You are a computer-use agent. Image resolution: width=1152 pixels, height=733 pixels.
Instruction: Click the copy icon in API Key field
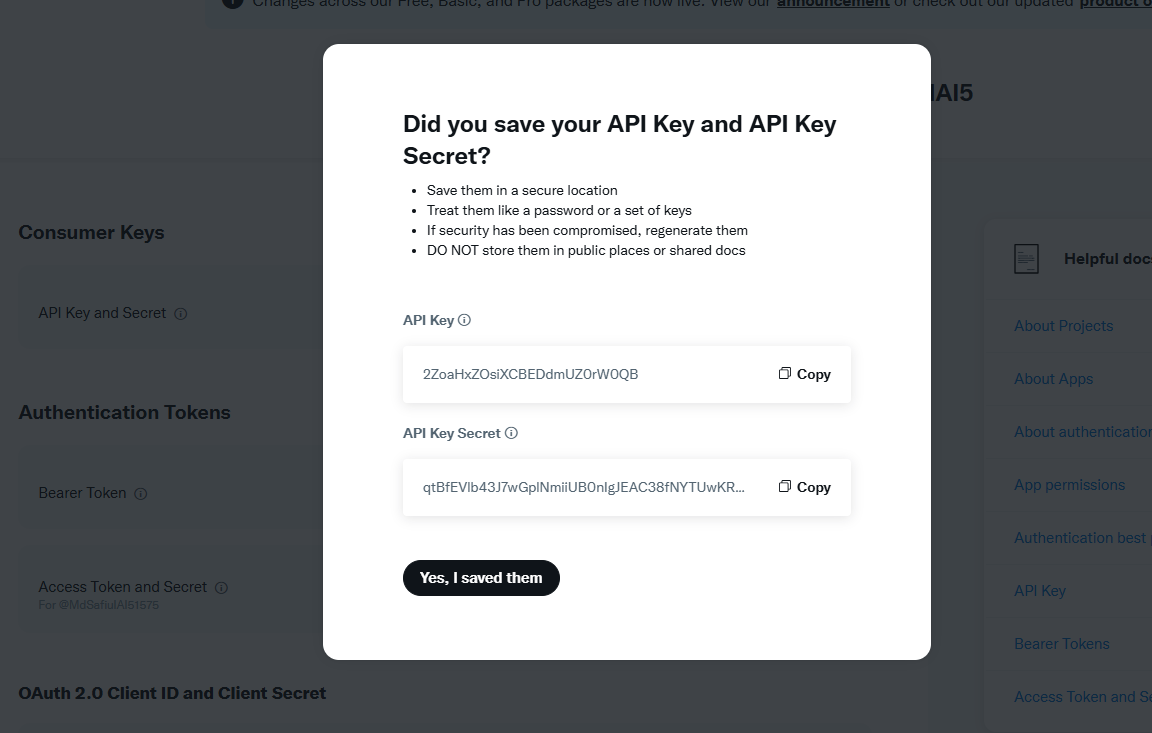785,373
